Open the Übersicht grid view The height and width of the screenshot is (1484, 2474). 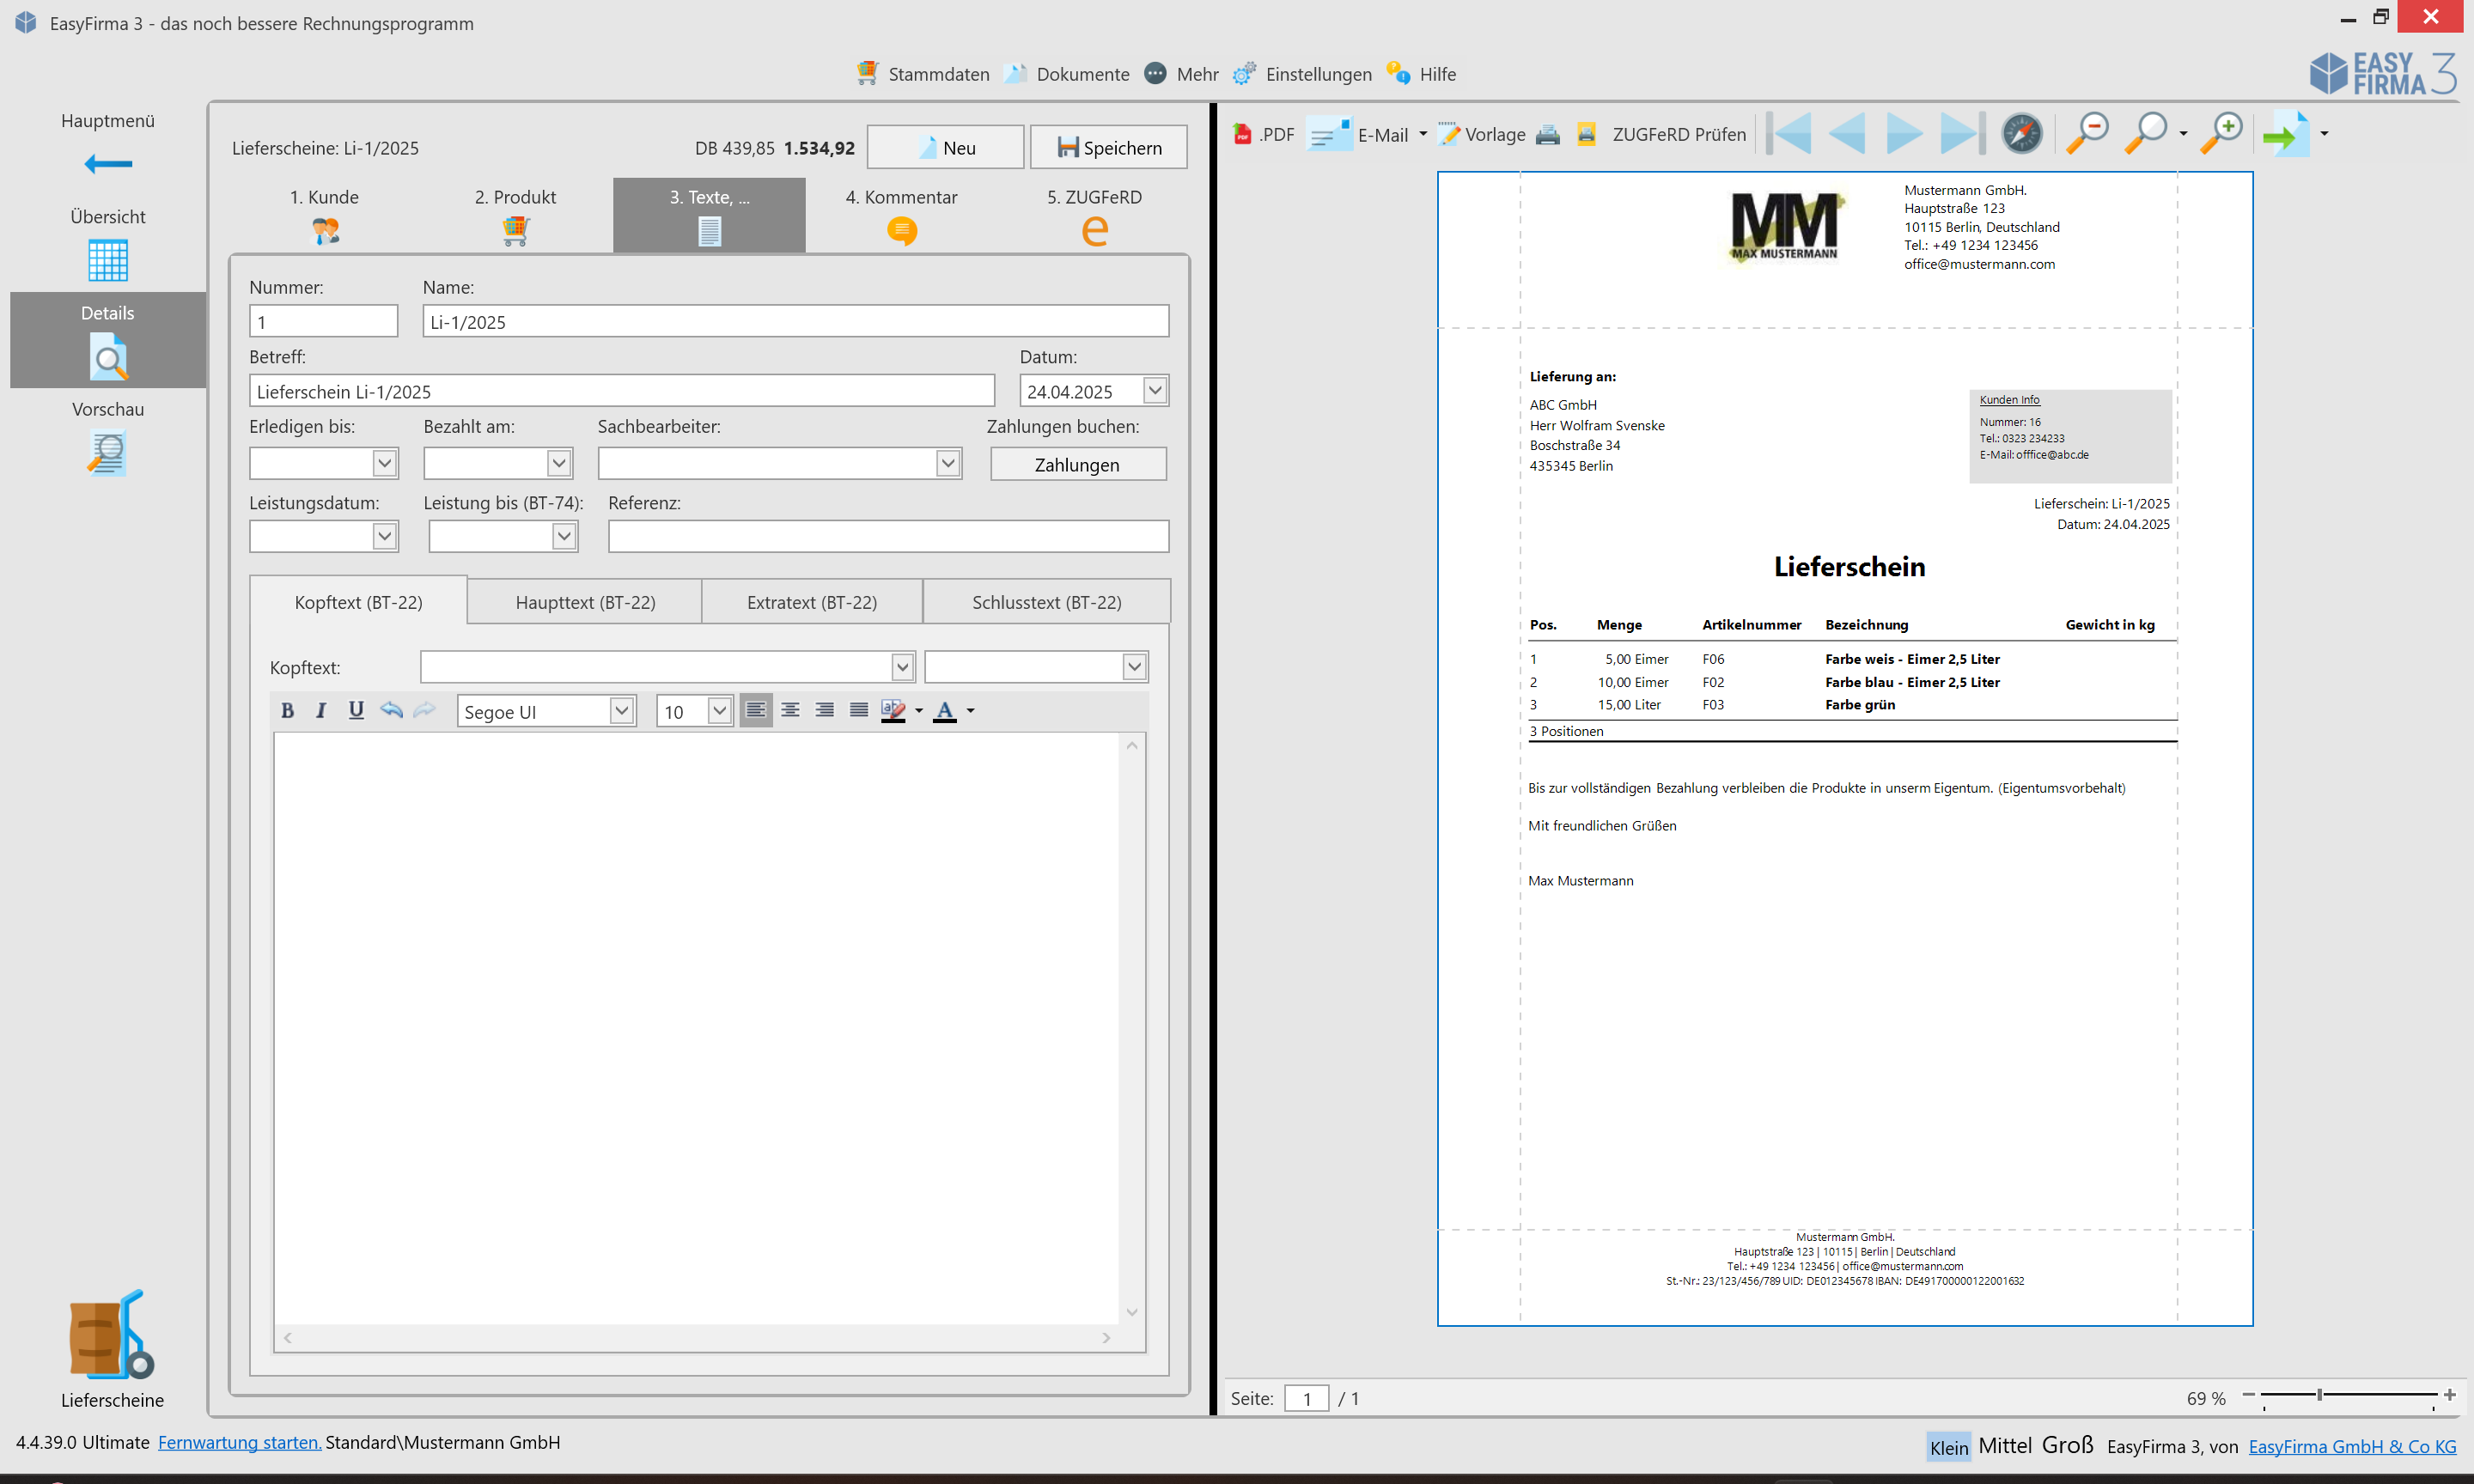click(108, 260)
